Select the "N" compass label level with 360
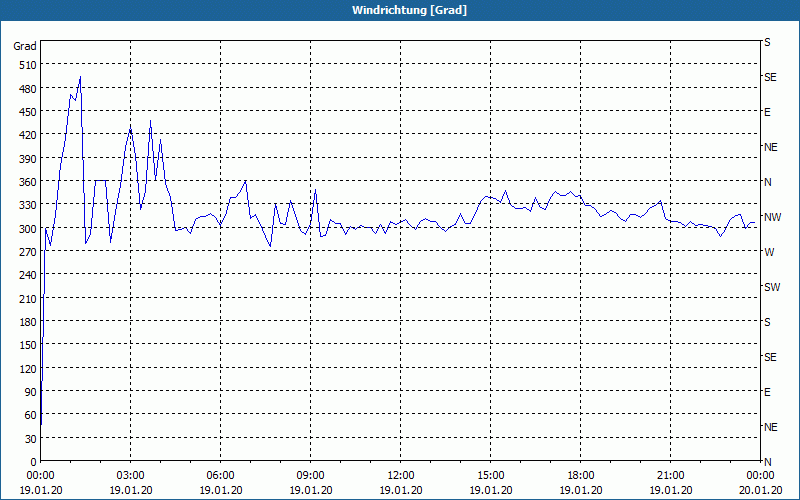800x500 pixels. 768,182
